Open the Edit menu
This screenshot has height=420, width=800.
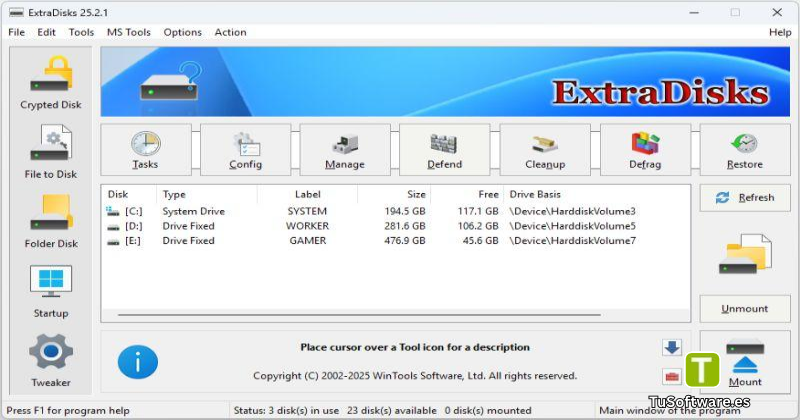(46, 32)
